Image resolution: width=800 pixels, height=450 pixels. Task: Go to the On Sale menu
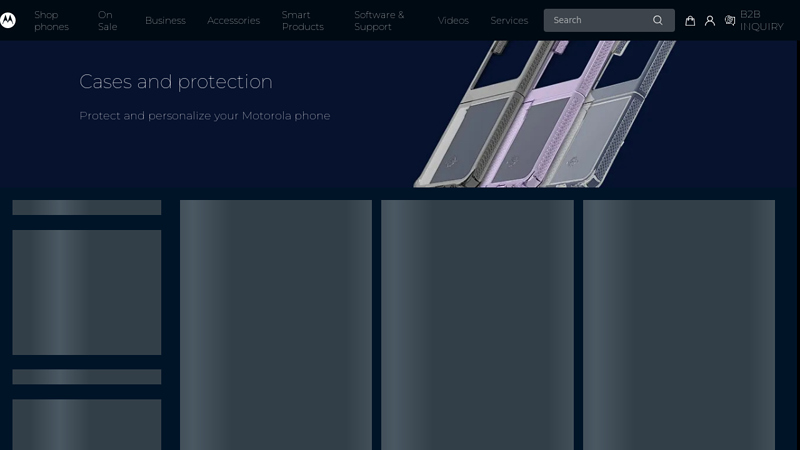107,20
